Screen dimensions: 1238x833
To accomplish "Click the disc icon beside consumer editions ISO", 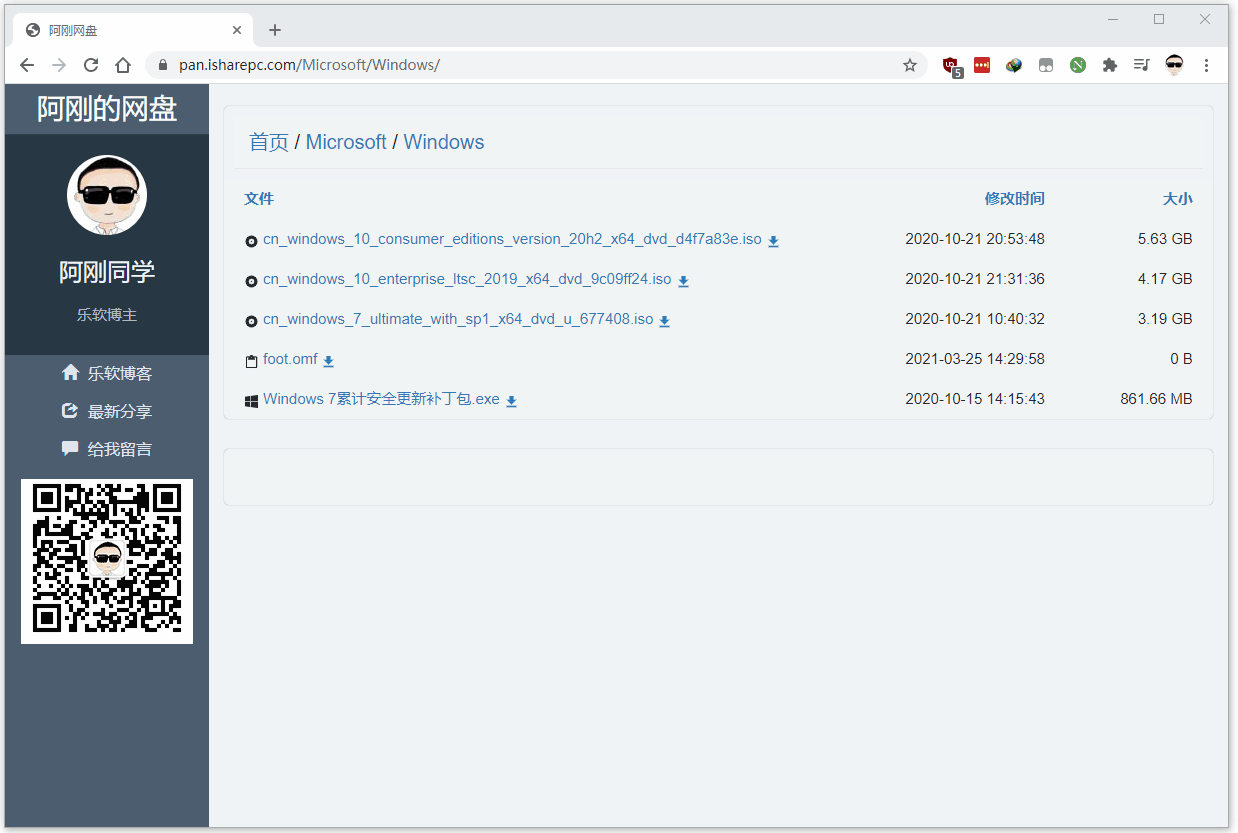I will click(x=251, y=241).
